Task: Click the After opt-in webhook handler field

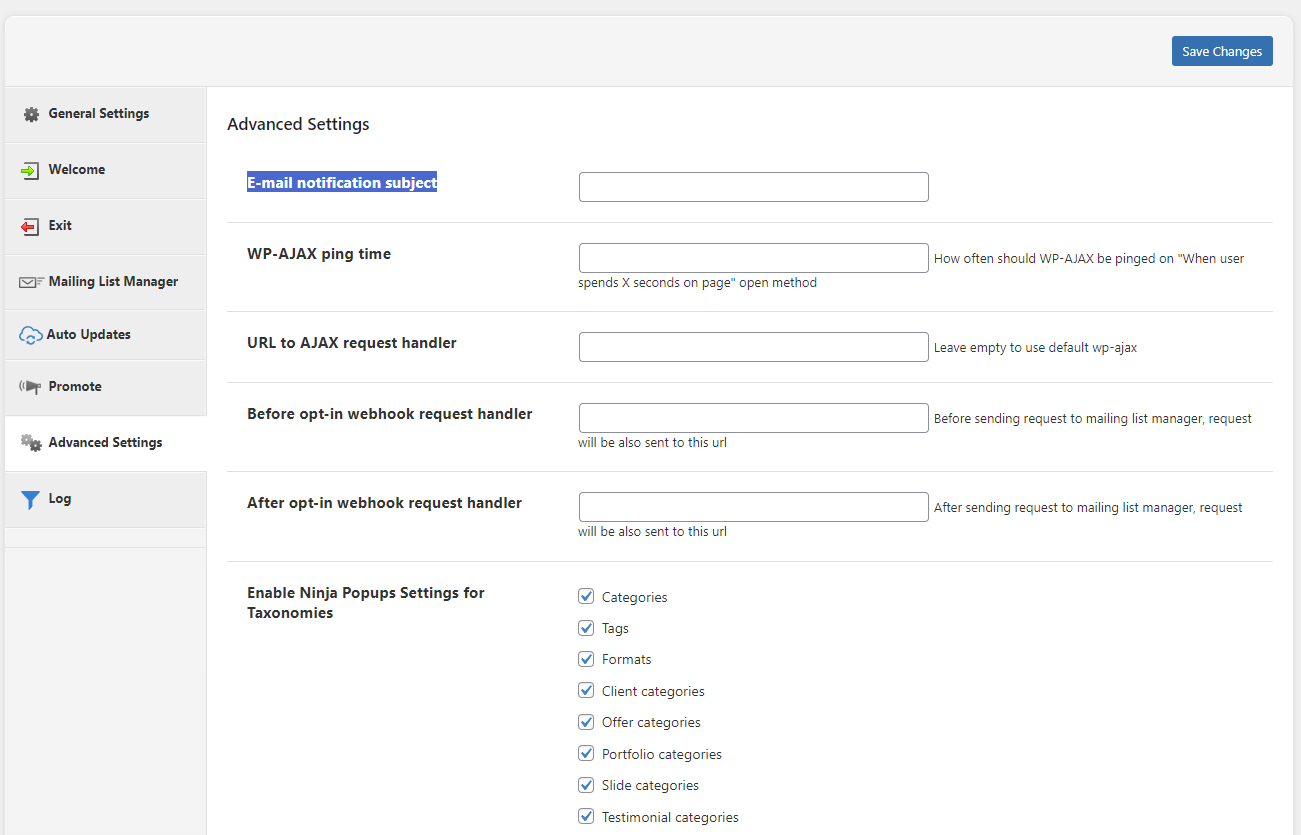Action: coord(753,507)
